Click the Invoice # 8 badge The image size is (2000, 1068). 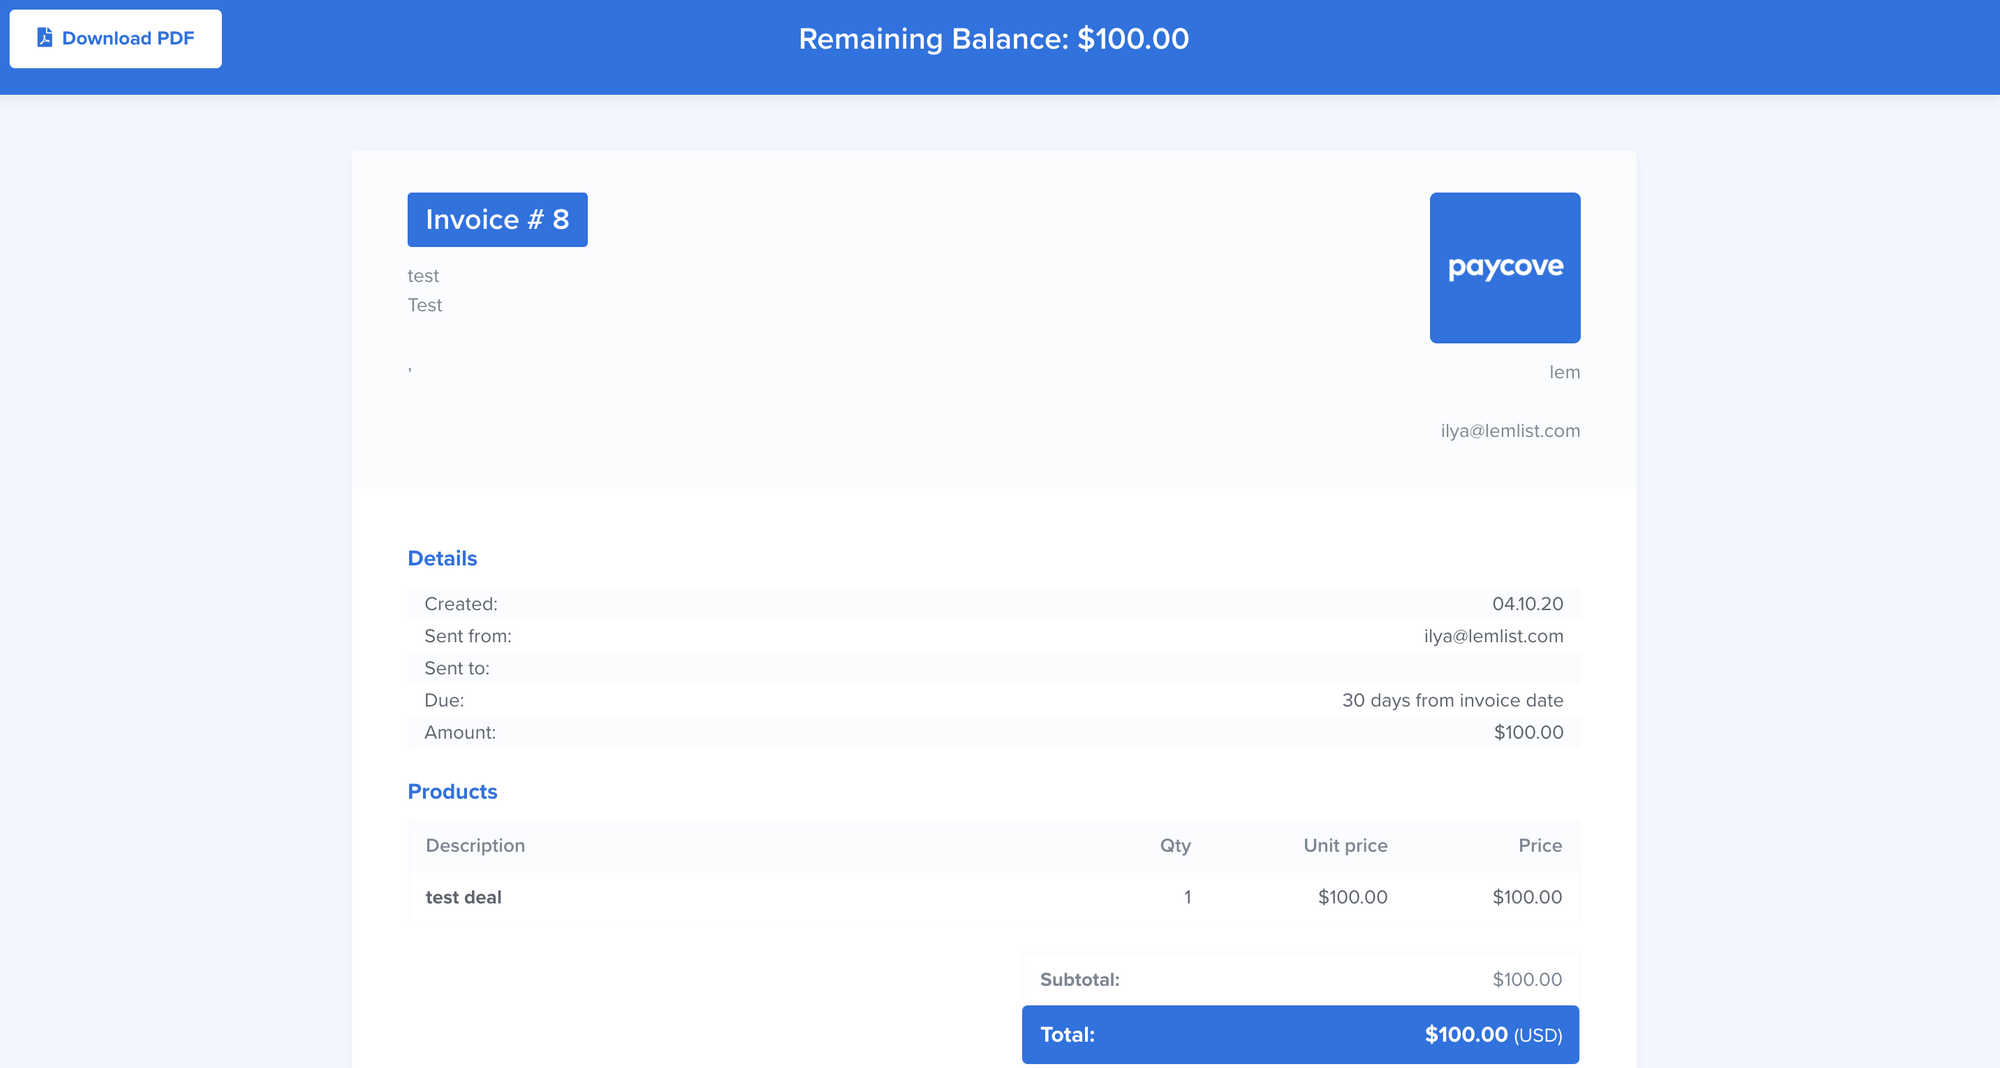click(x=497, y=219)
